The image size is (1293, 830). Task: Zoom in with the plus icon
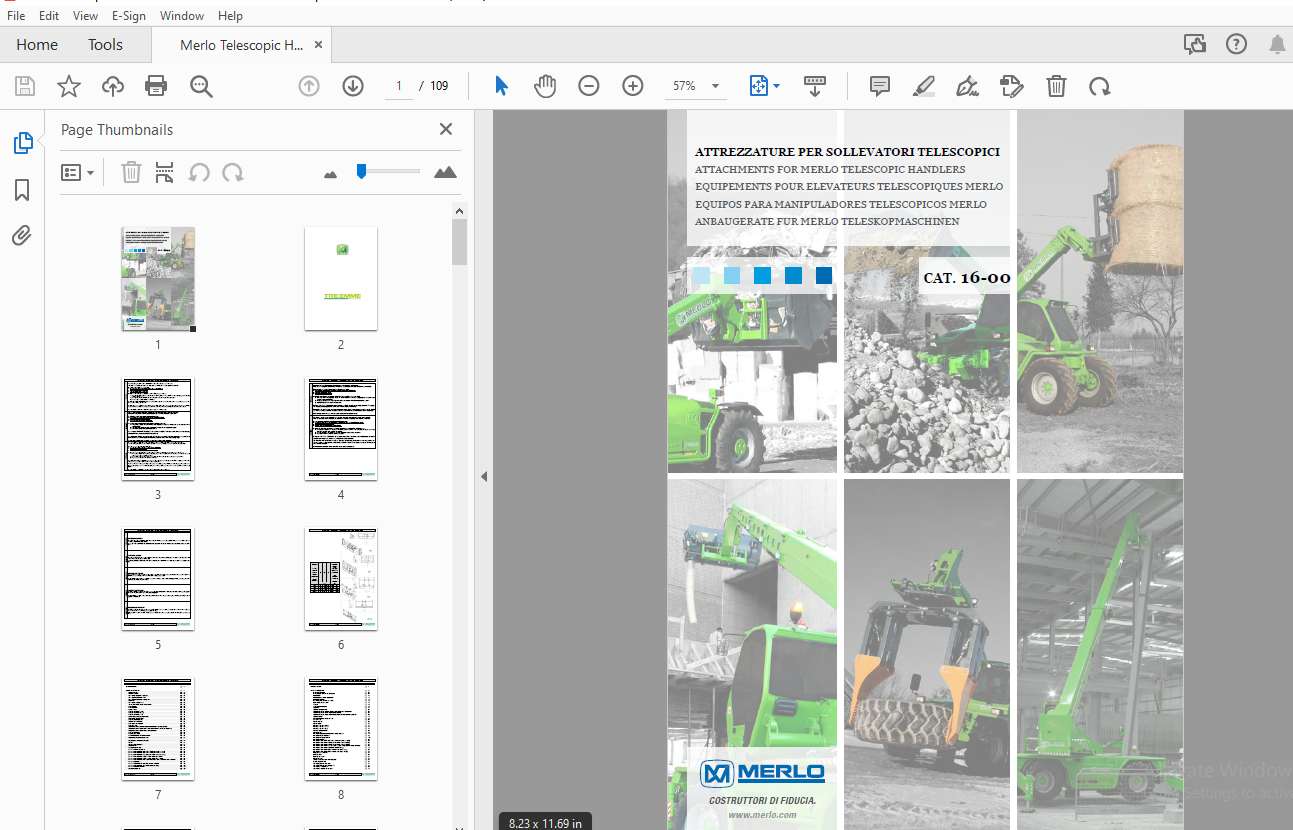coord(633,86)
